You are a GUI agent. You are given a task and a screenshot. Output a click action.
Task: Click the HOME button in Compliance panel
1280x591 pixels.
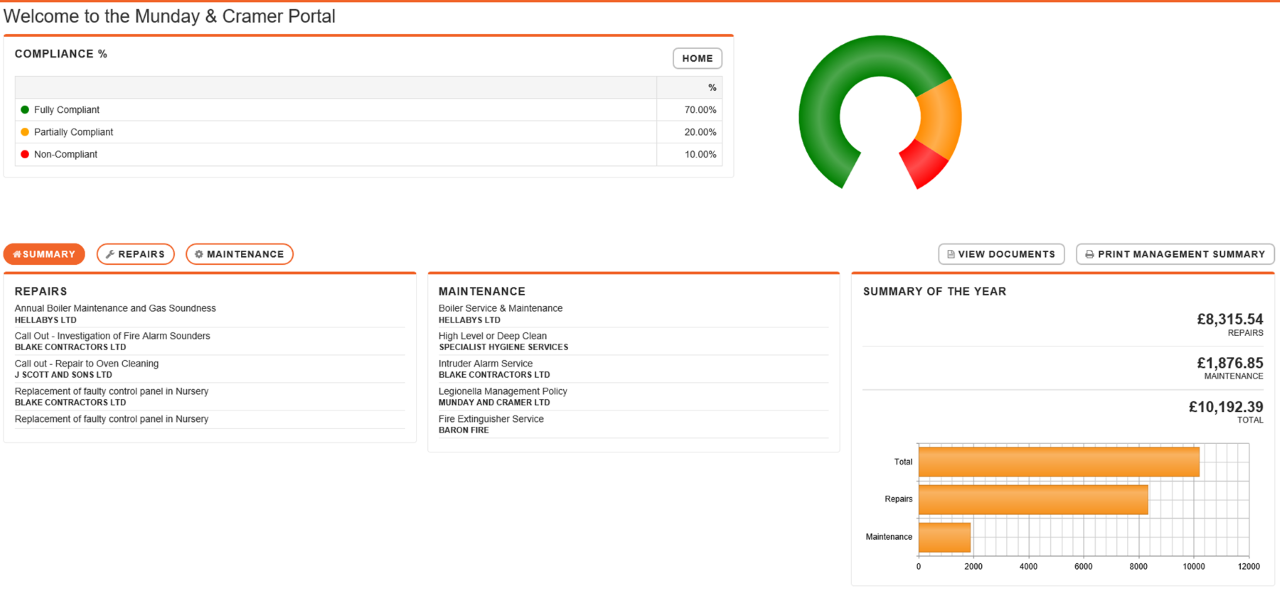[697, 59]
